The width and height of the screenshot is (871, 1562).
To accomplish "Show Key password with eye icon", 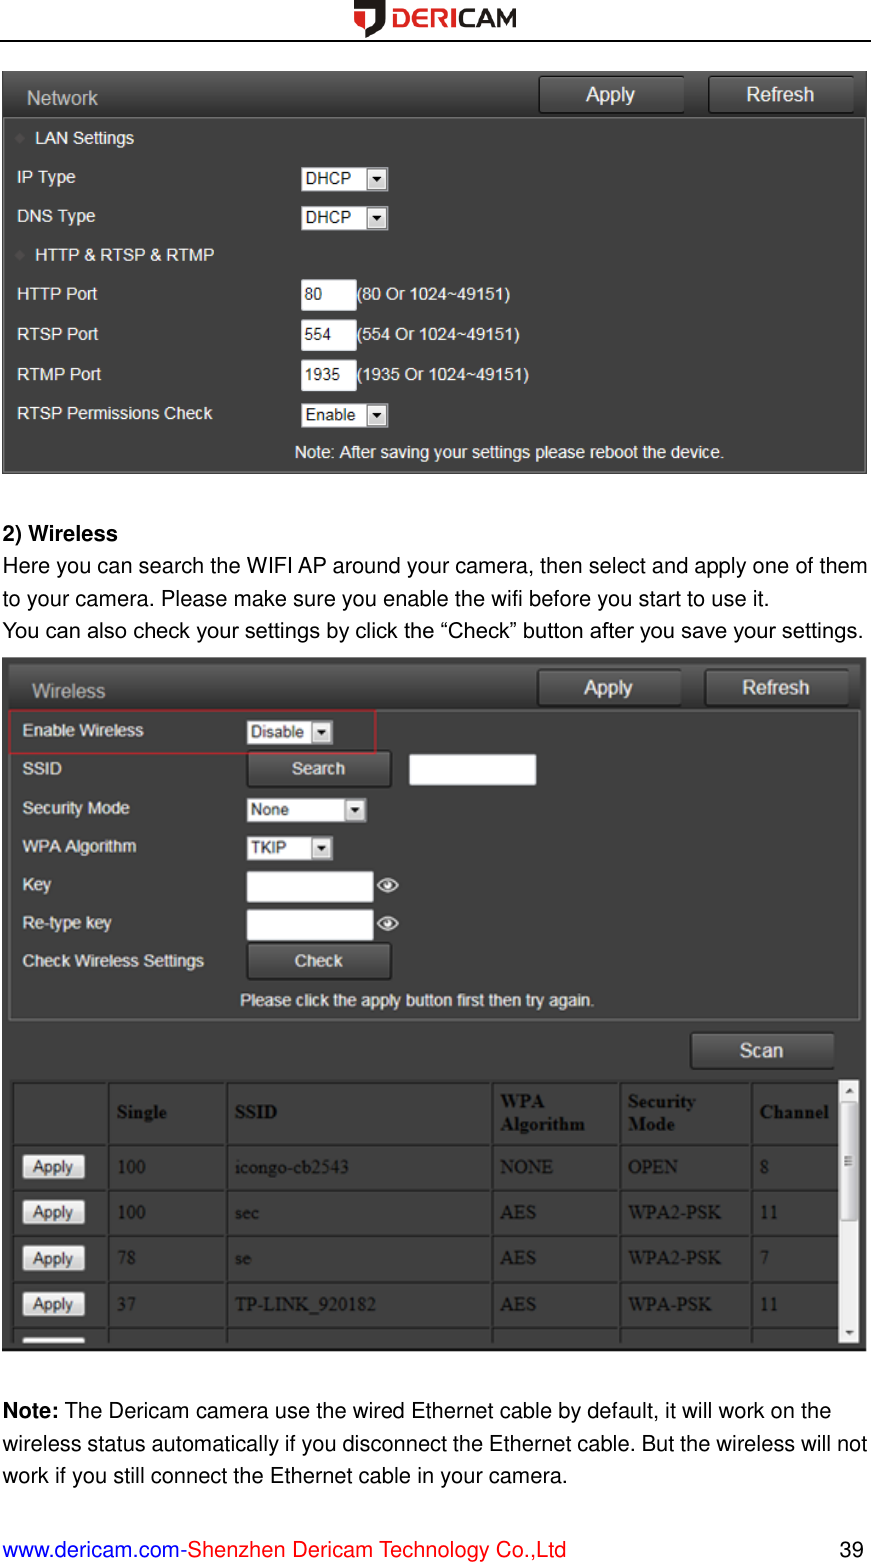I will (x=388, y=886).
